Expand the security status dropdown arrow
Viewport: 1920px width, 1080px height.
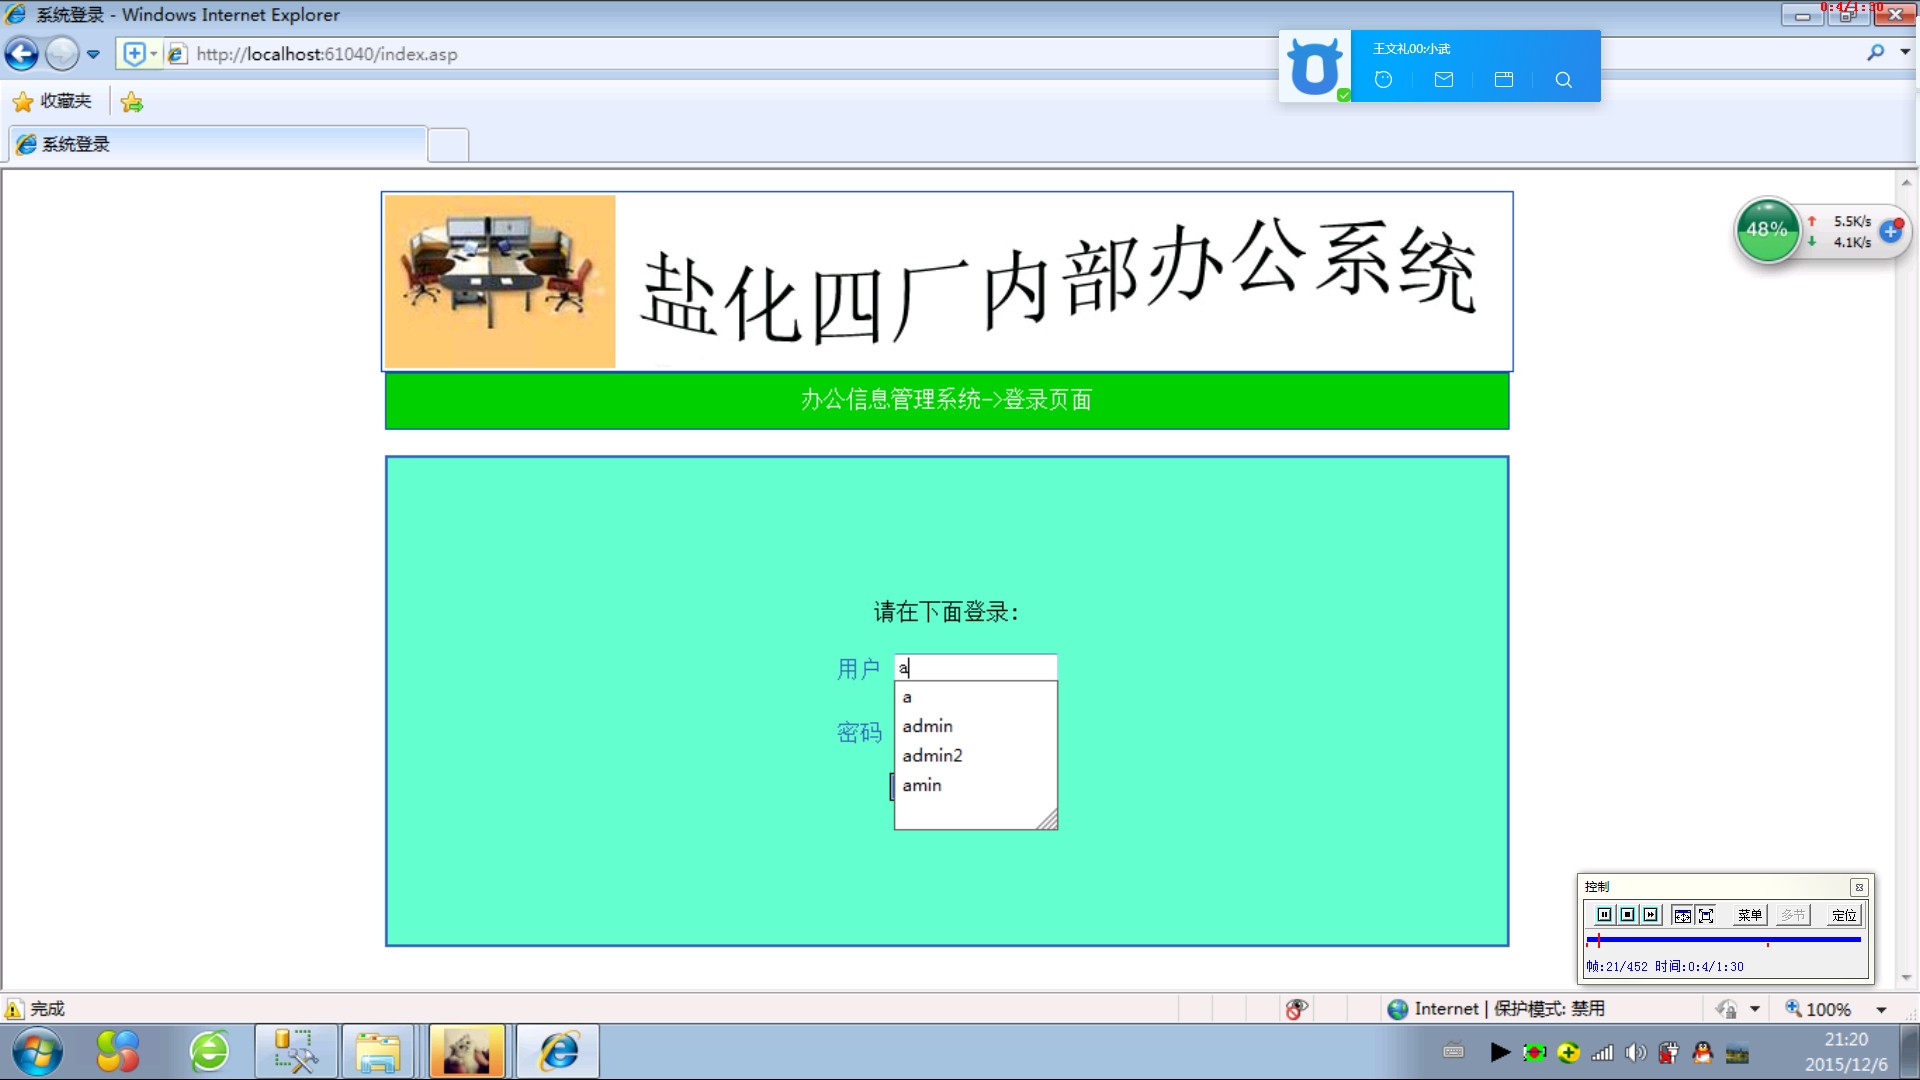click(1754, 1010)
